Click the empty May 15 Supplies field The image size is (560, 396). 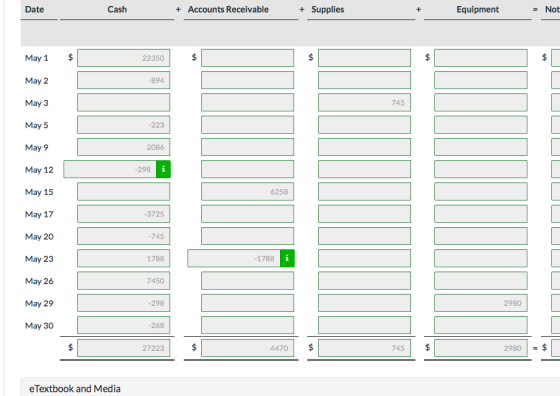coord(364,192)
